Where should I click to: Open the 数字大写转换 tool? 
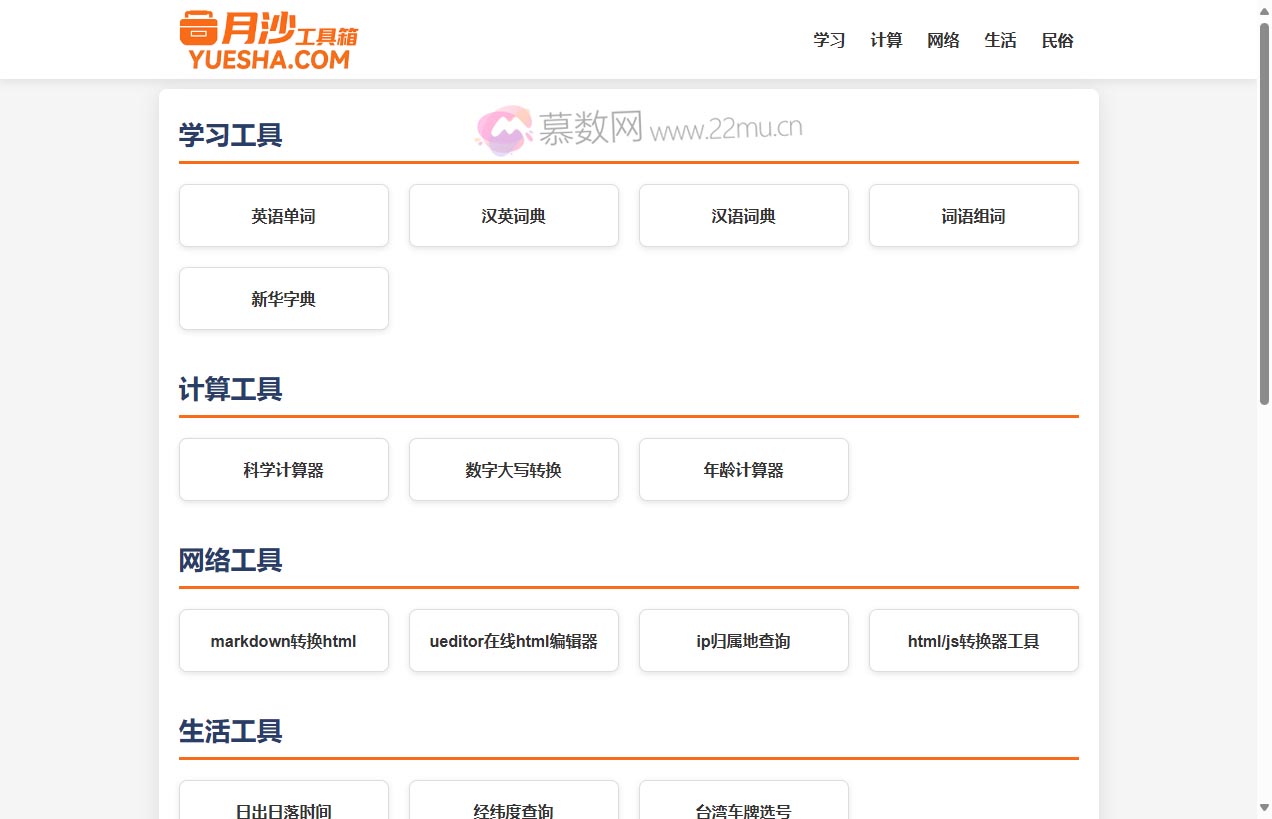click(513, 469)
